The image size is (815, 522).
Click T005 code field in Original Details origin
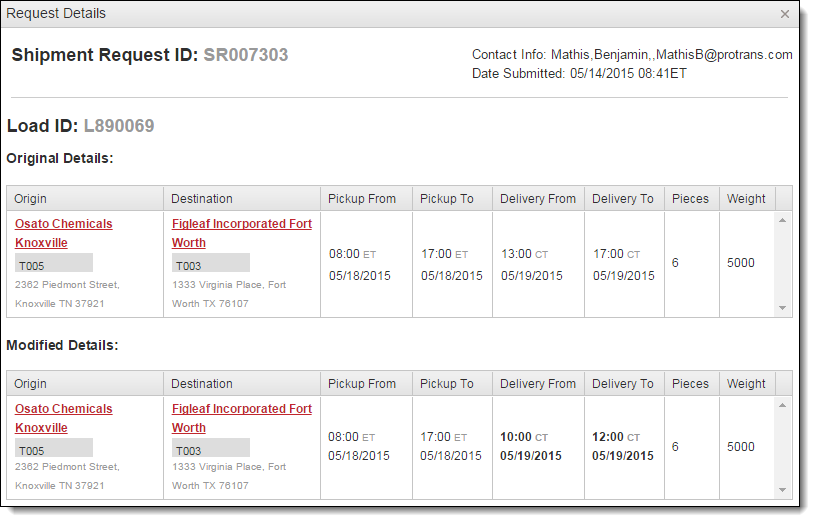point(54,265)
